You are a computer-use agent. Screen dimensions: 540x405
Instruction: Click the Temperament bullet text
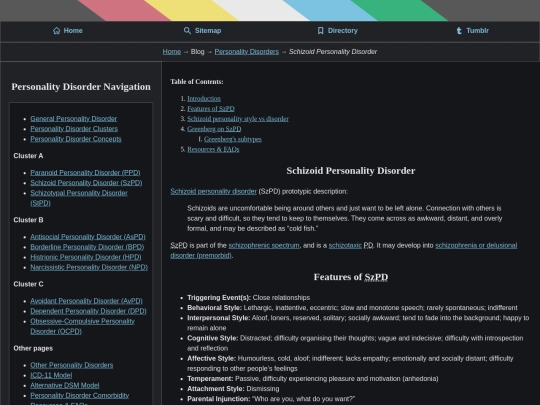[x=313, y=379]
